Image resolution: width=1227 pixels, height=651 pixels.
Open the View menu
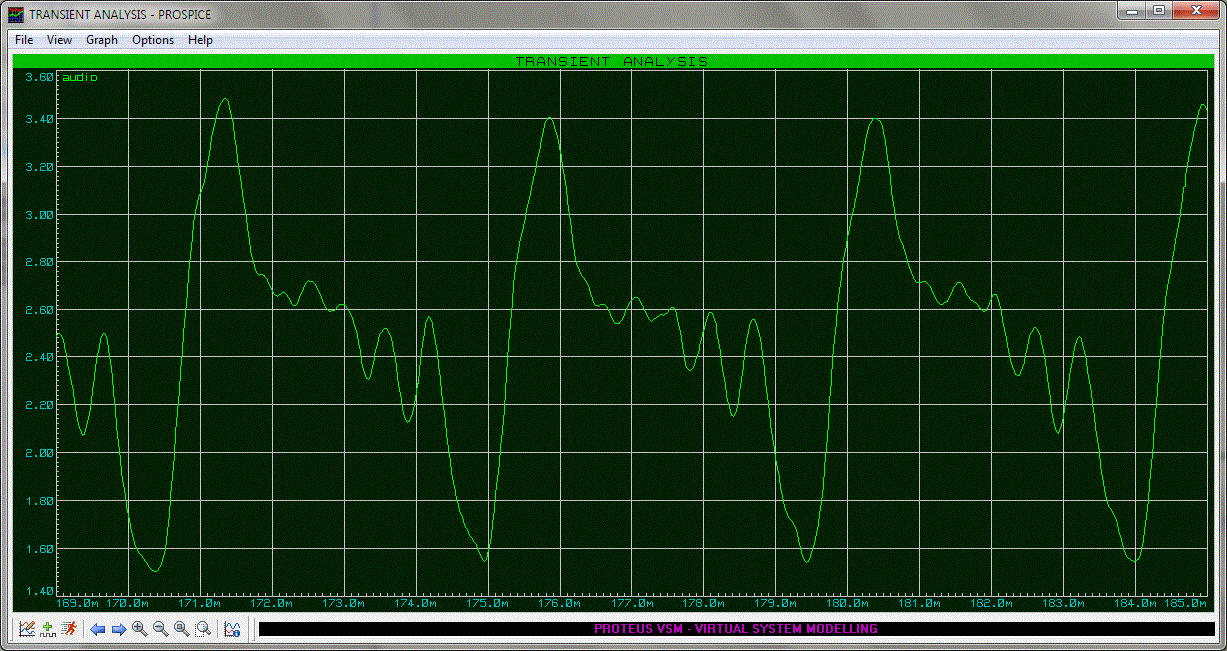(x=59, y=40)
